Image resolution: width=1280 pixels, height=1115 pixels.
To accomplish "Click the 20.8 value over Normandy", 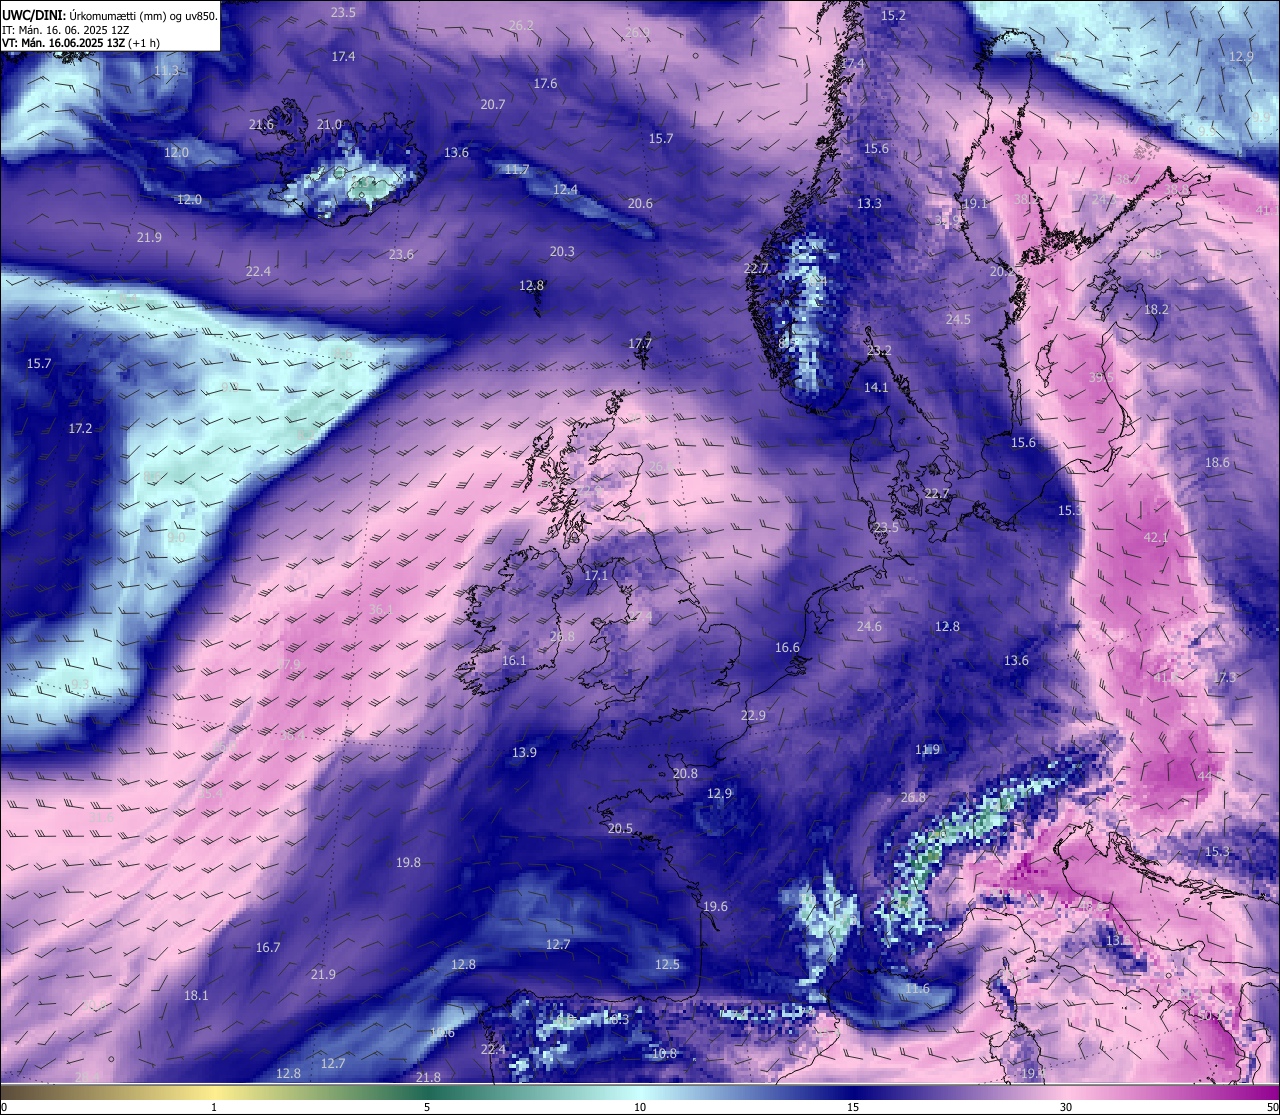I will (x=685, y=774).
